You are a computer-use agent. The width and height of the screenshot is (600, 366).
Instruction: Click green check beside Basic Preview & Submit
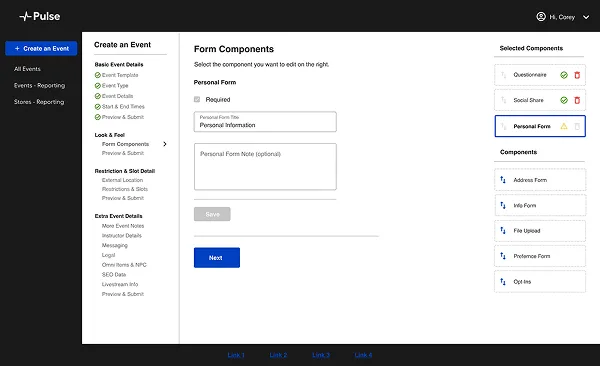point(98,117)
